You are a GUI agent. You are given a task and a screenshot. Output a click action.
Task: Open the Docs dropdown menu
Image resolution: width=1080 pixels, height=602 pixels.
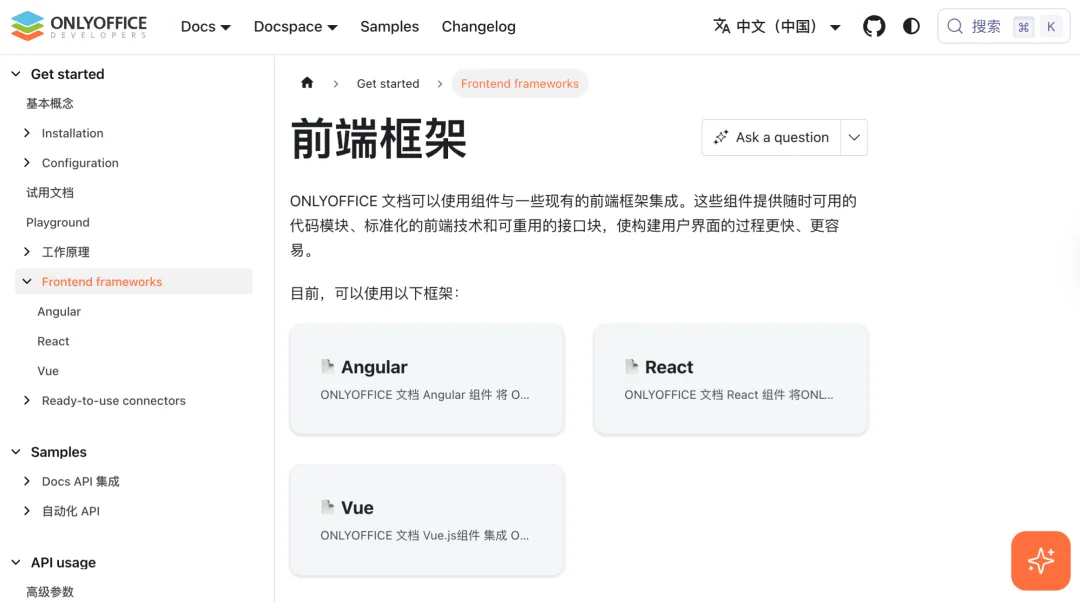point(205,26)
